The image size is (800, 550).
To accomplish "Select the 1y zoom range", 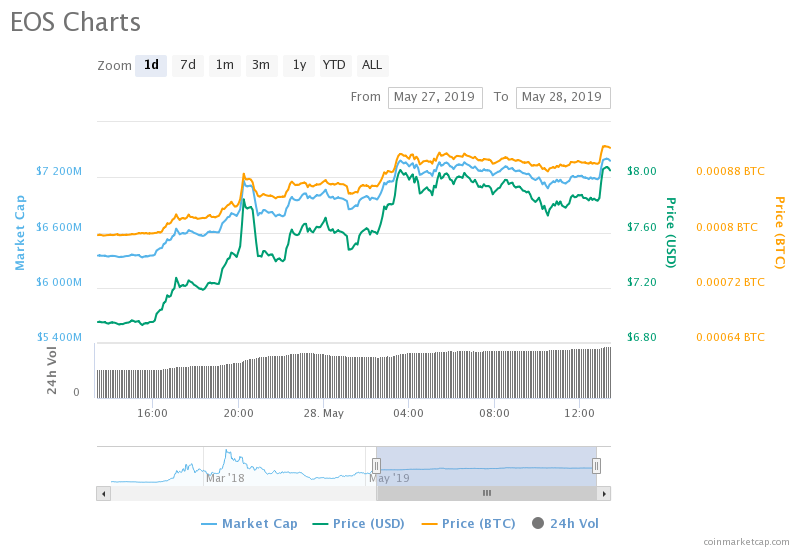I will (x=298, y=65).
